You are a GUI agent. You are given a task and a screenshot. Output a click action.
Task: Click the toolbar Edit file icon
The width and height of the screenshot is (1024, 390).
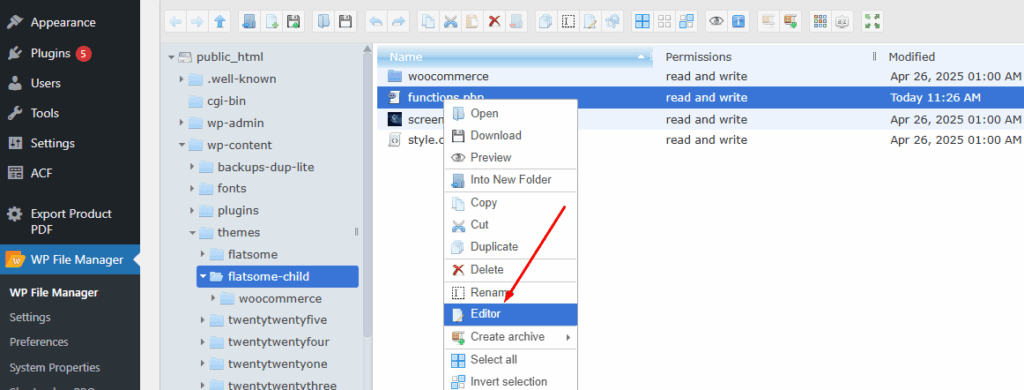click(x=590, y=22)
